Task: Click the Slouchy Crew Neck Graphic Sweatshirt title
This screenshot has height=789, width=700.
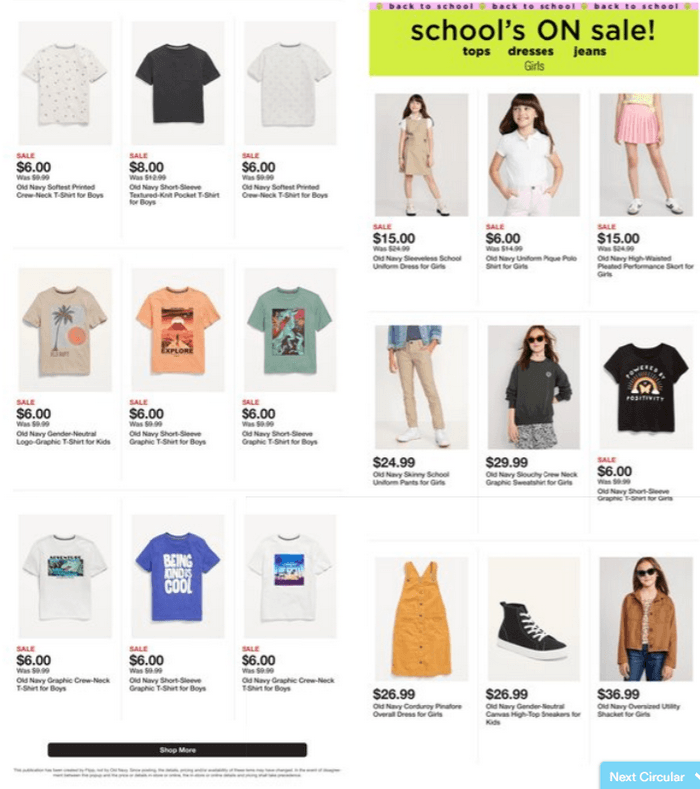Action: coord(531,479)
